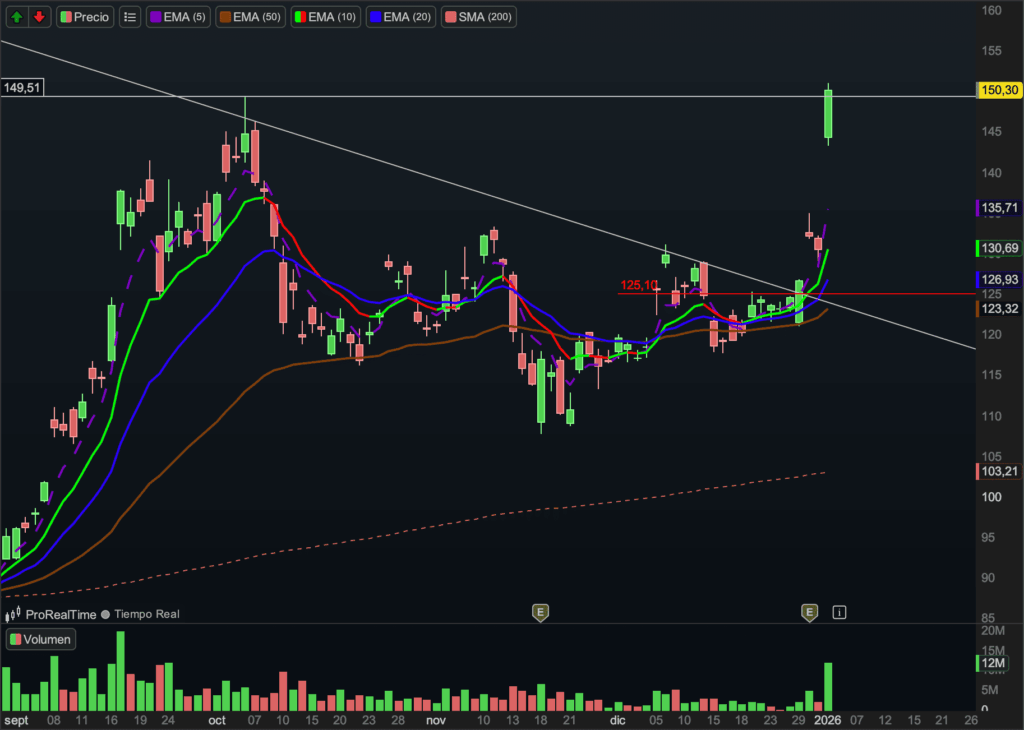Click the red 125,10 level label
The height and width of the screenshot is (730, 1024).
point(639,286)
